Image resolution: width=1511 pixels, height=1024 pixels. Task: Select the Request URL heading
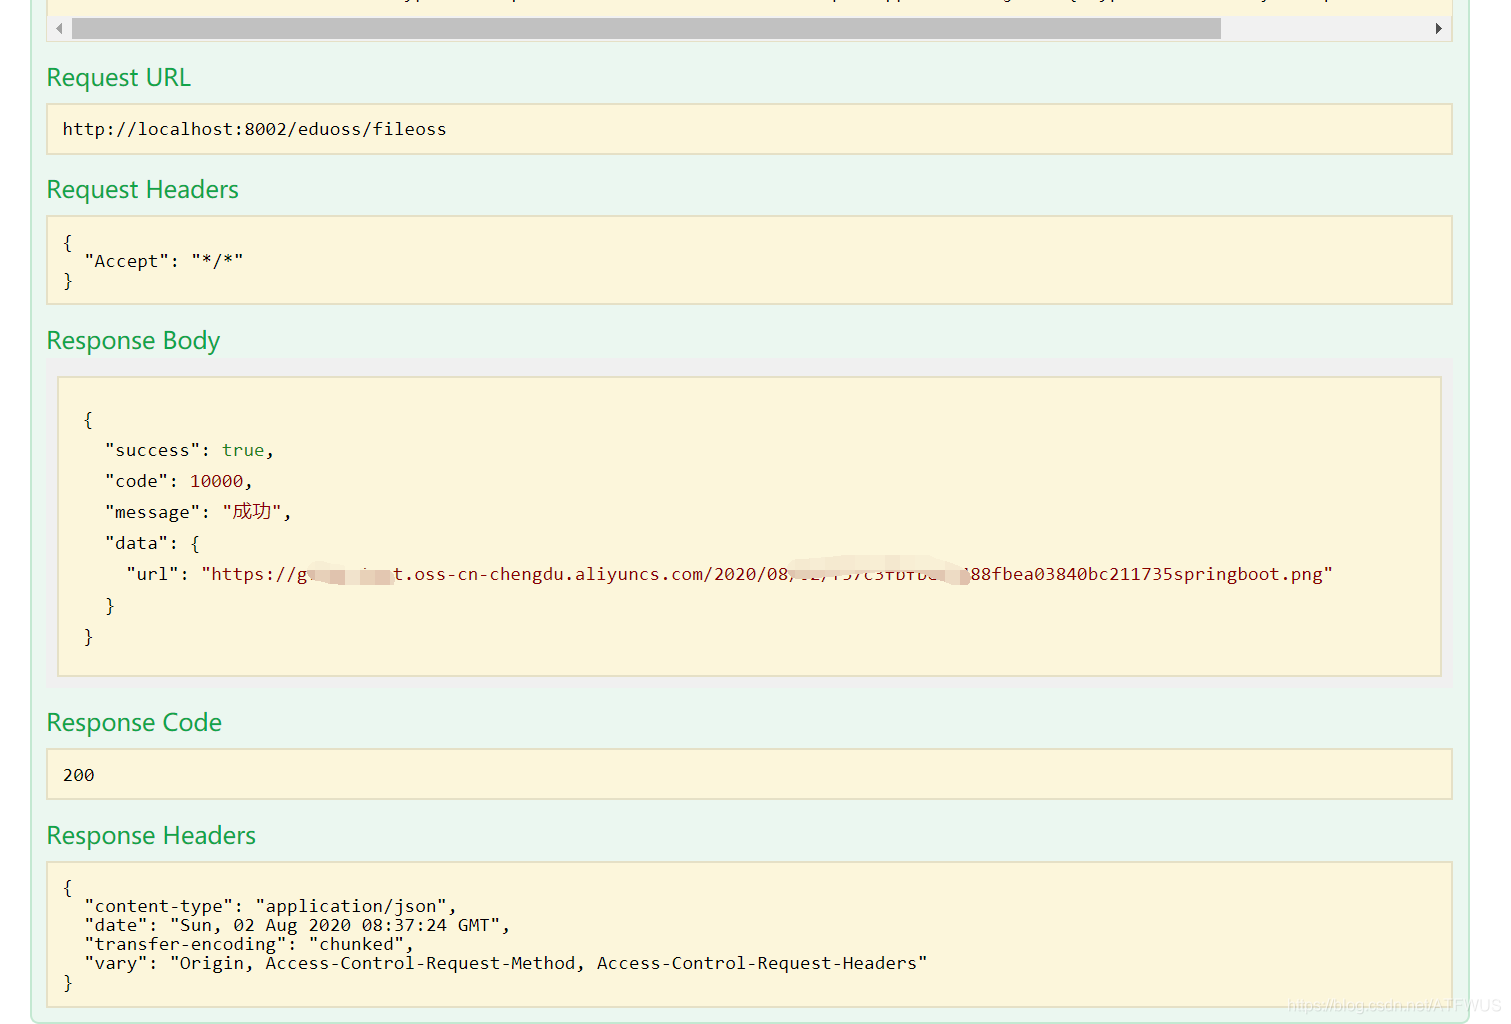point(118,77)
